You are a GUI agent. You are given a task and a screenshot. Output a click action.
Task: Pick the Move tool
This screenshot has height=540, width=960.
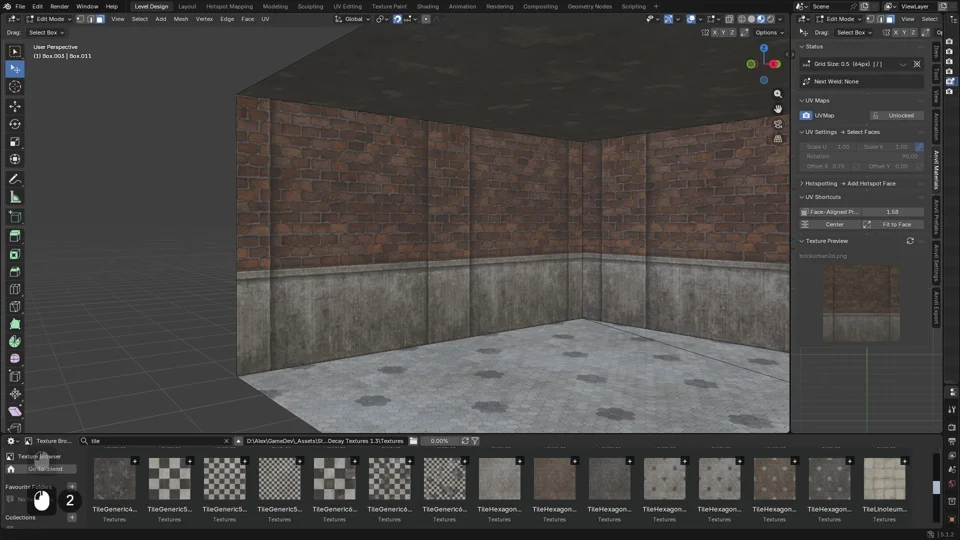point(15,106)
